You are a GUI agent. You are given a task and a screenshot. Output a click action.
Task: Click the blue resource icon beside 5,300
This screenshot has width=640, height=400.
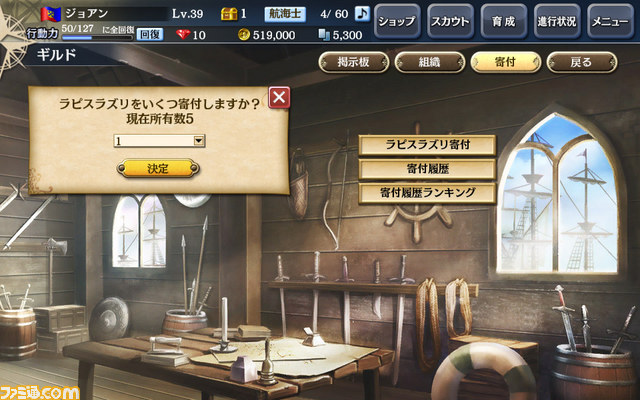click(324, 35)
